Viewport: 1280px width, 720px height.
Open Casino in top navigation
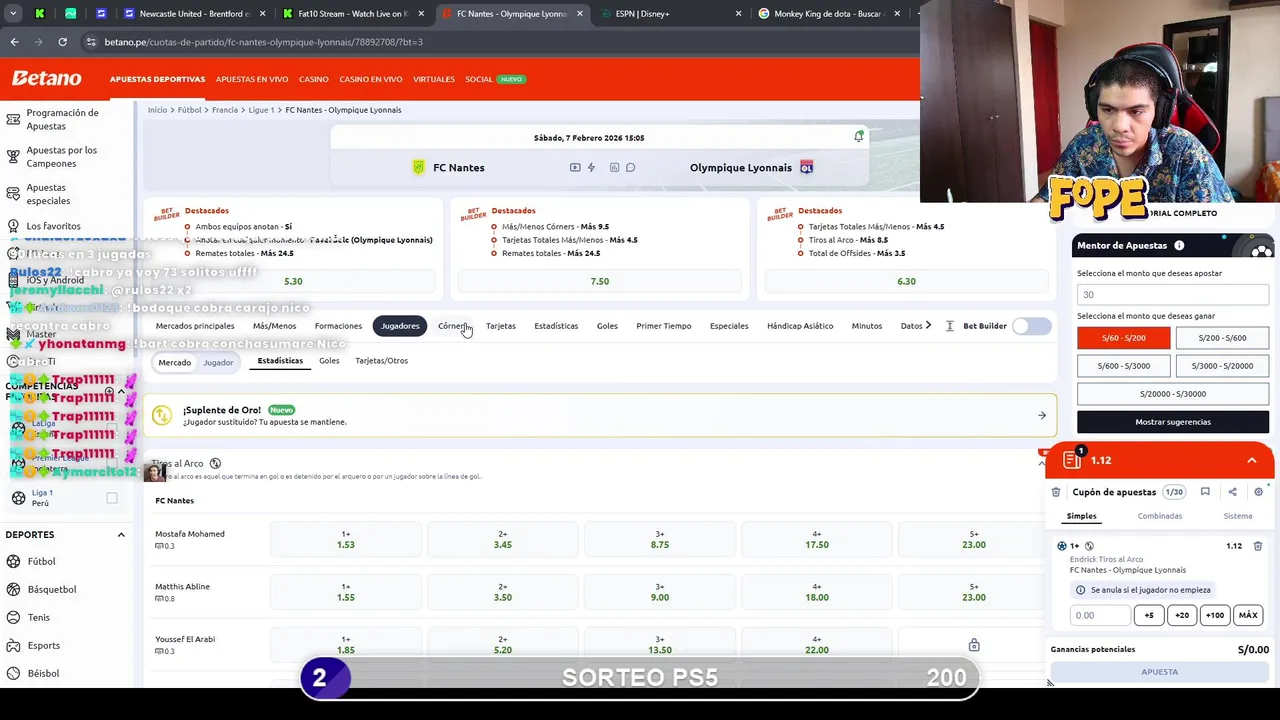(313, 79)
